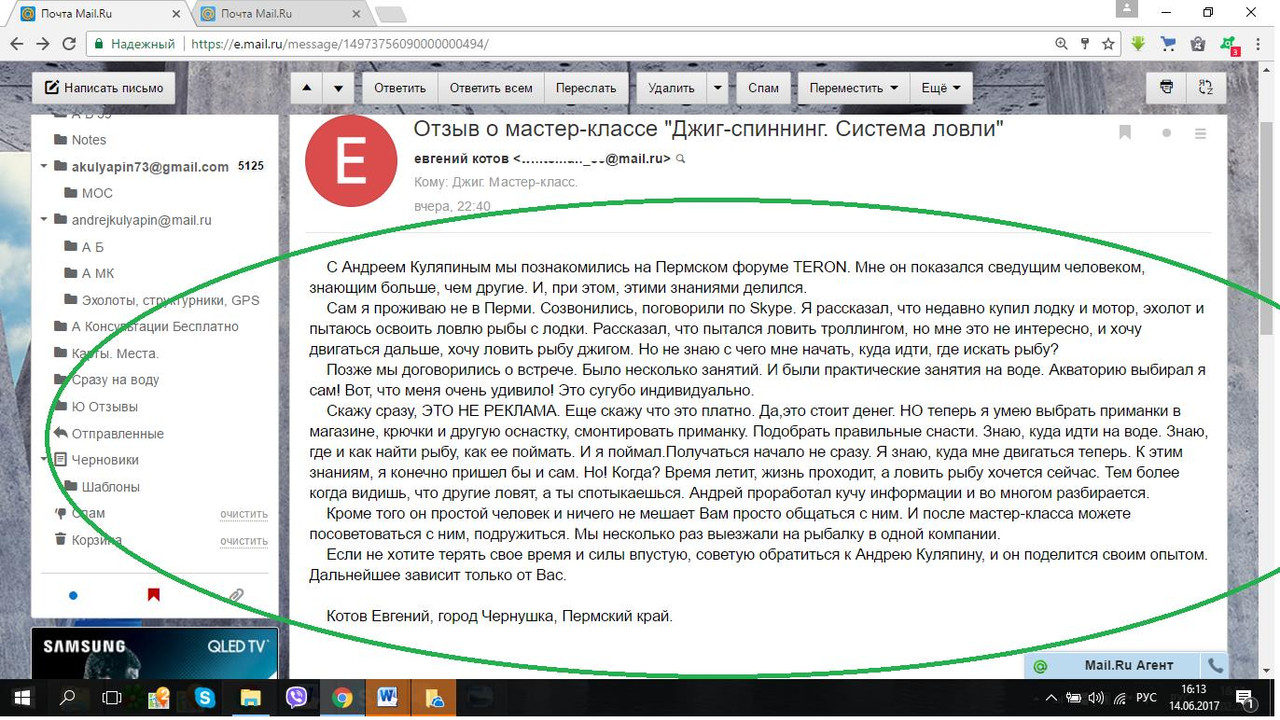This screenshot has height=720, width=1280.
Task: Launch Microsoft Word from the taskbar
Action: pos(387,697)
